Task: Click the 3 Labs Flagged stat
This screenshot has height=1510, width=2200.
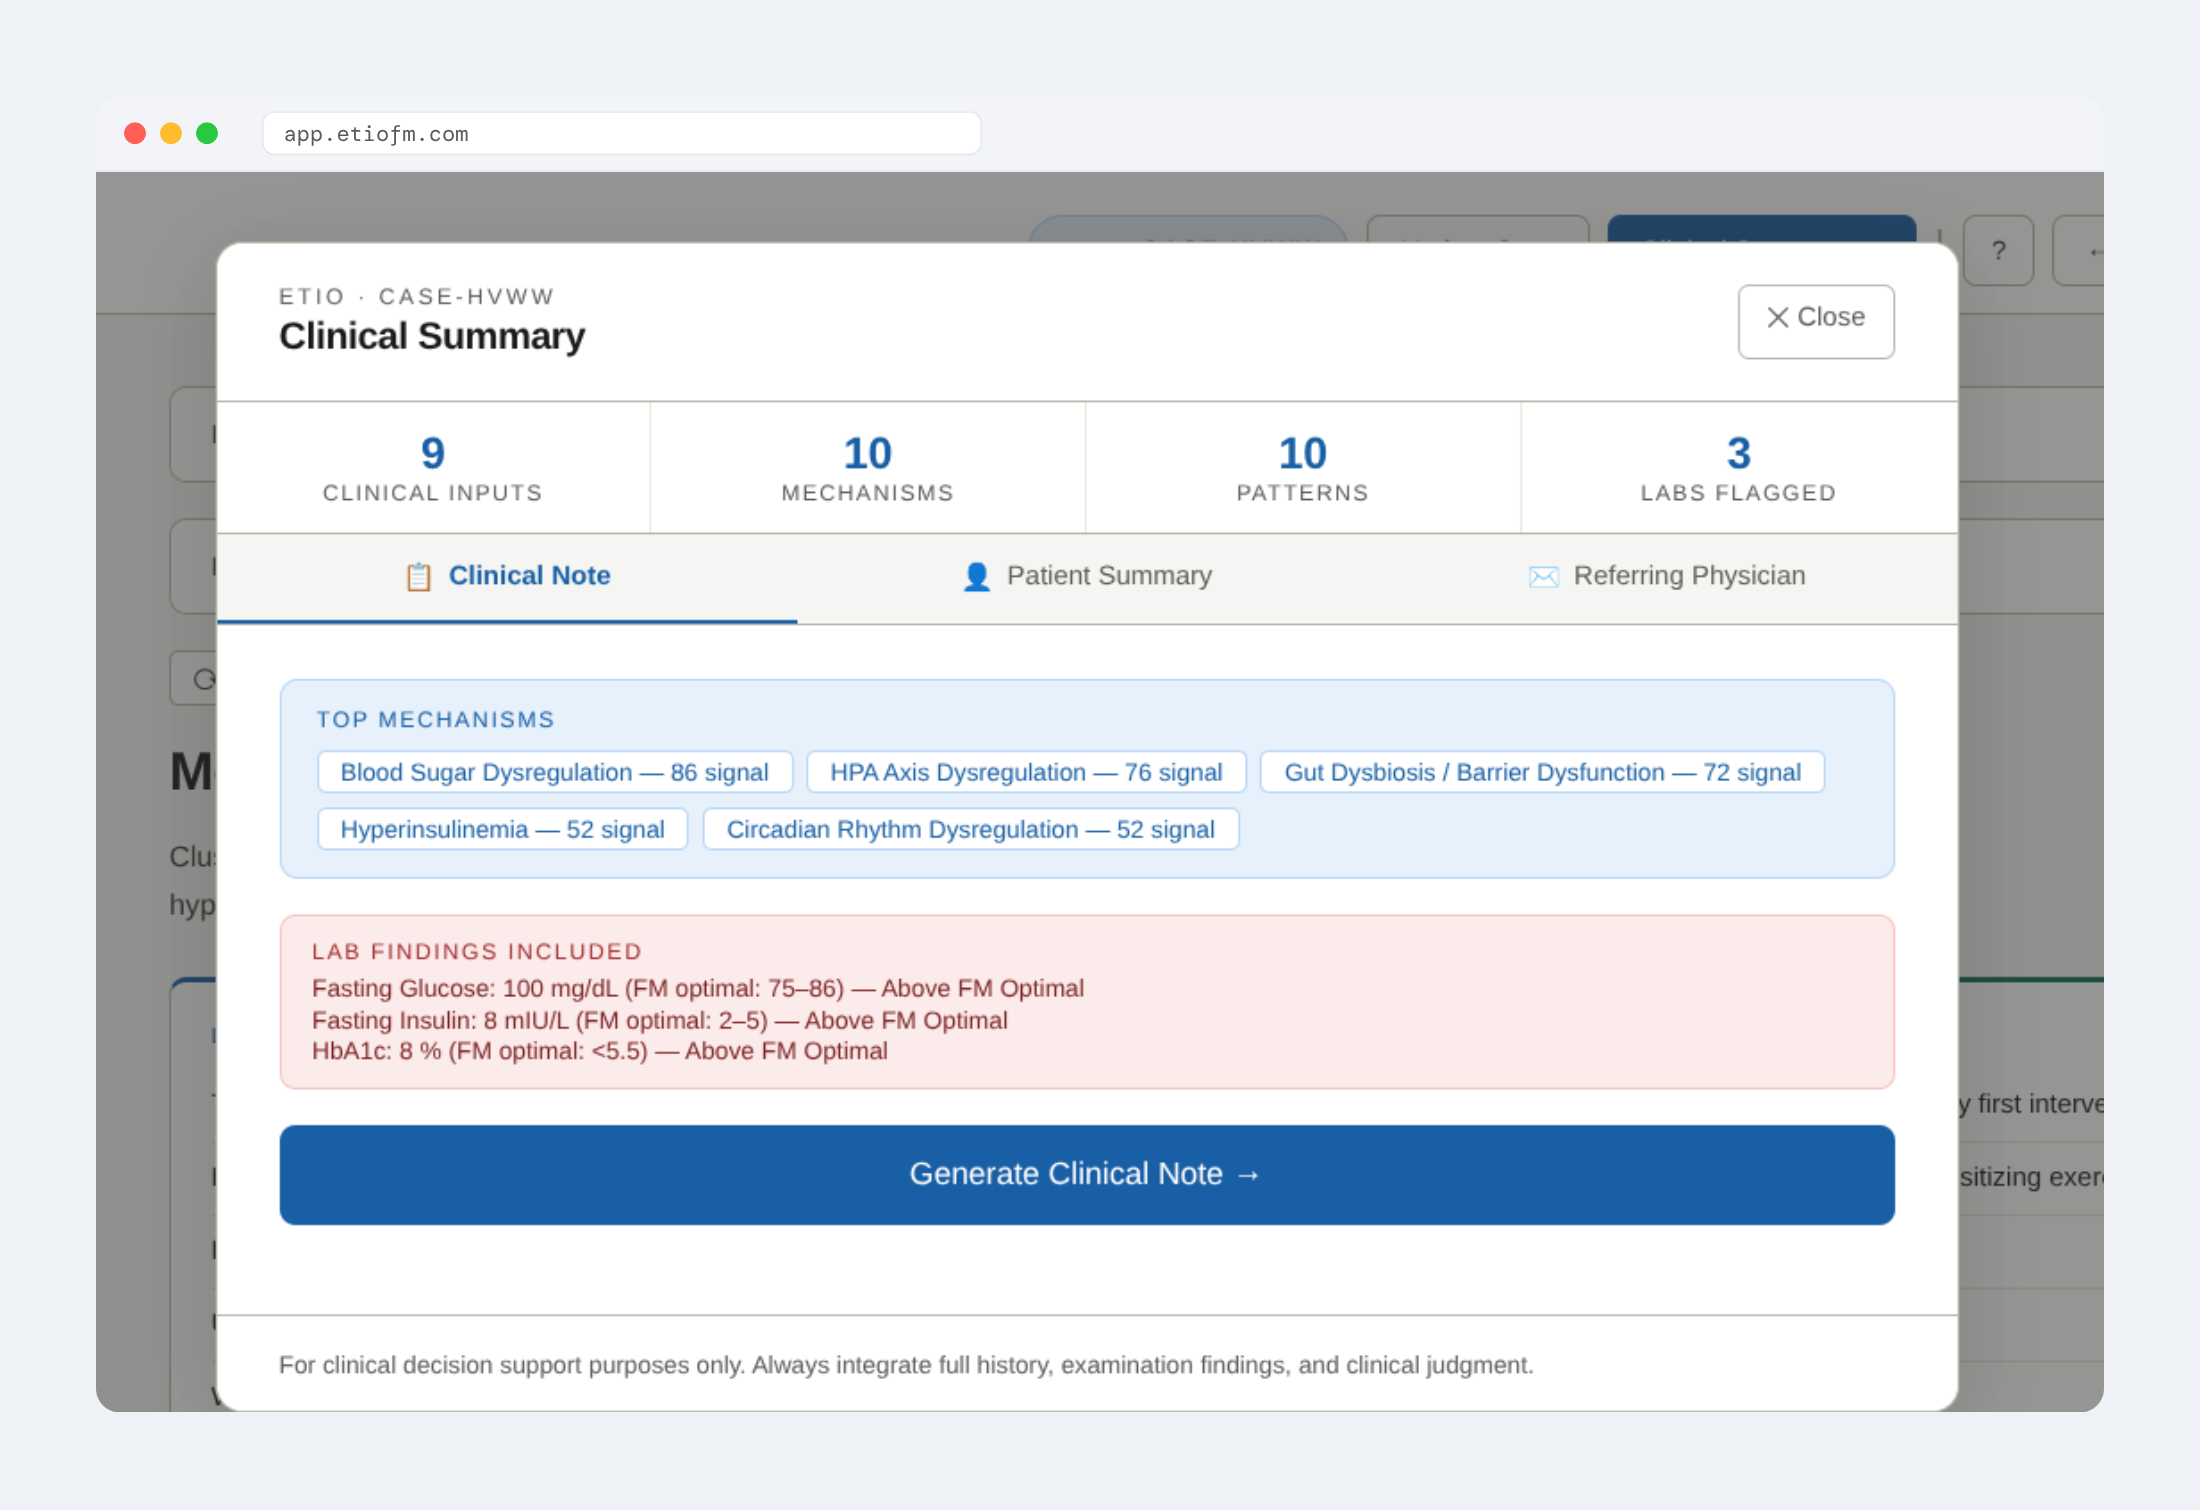Action: tap(1739, 468)
